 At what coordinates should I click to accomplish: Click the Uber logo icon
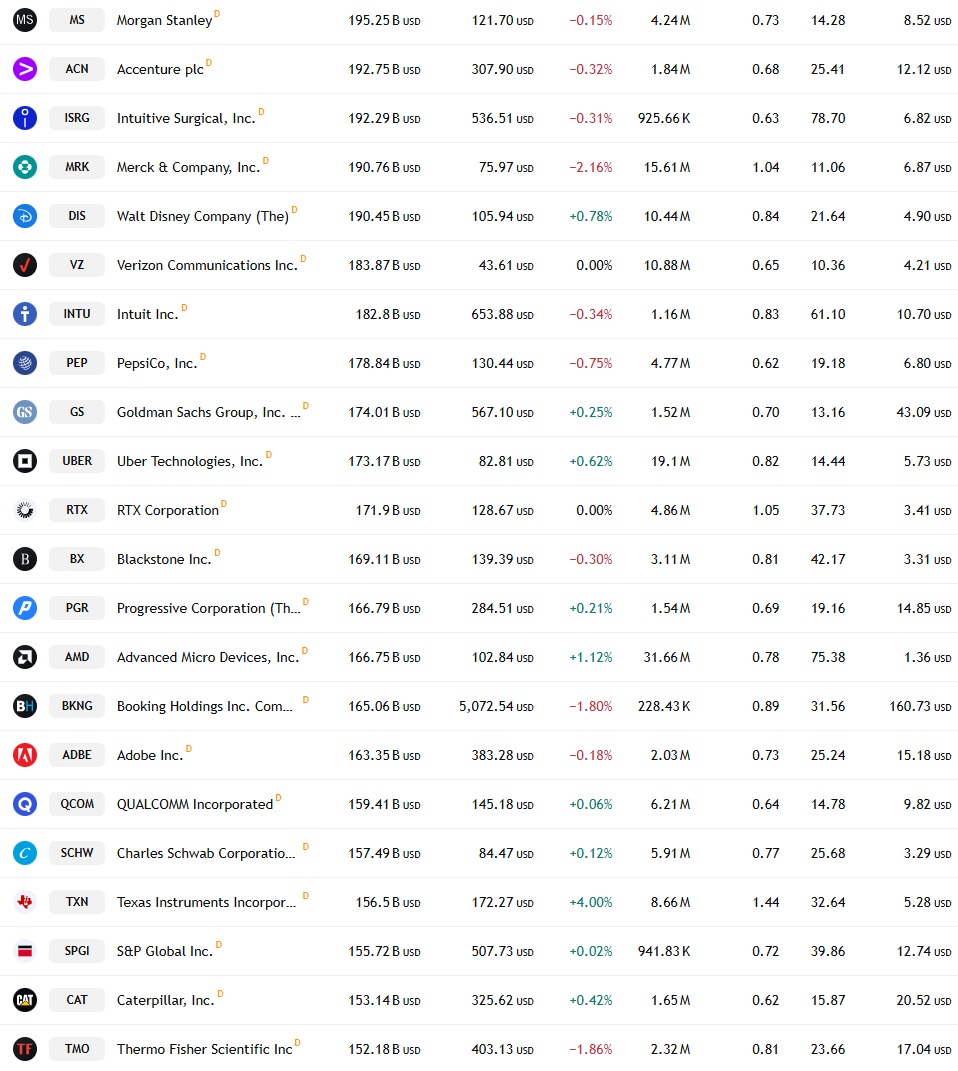tap(25, 461)
